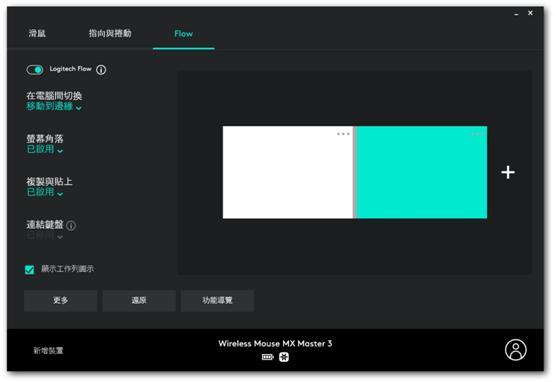The width and height of the screenshot is (554, 382).
Task: Click the 更多 button
Action: (x=60, y=301)
